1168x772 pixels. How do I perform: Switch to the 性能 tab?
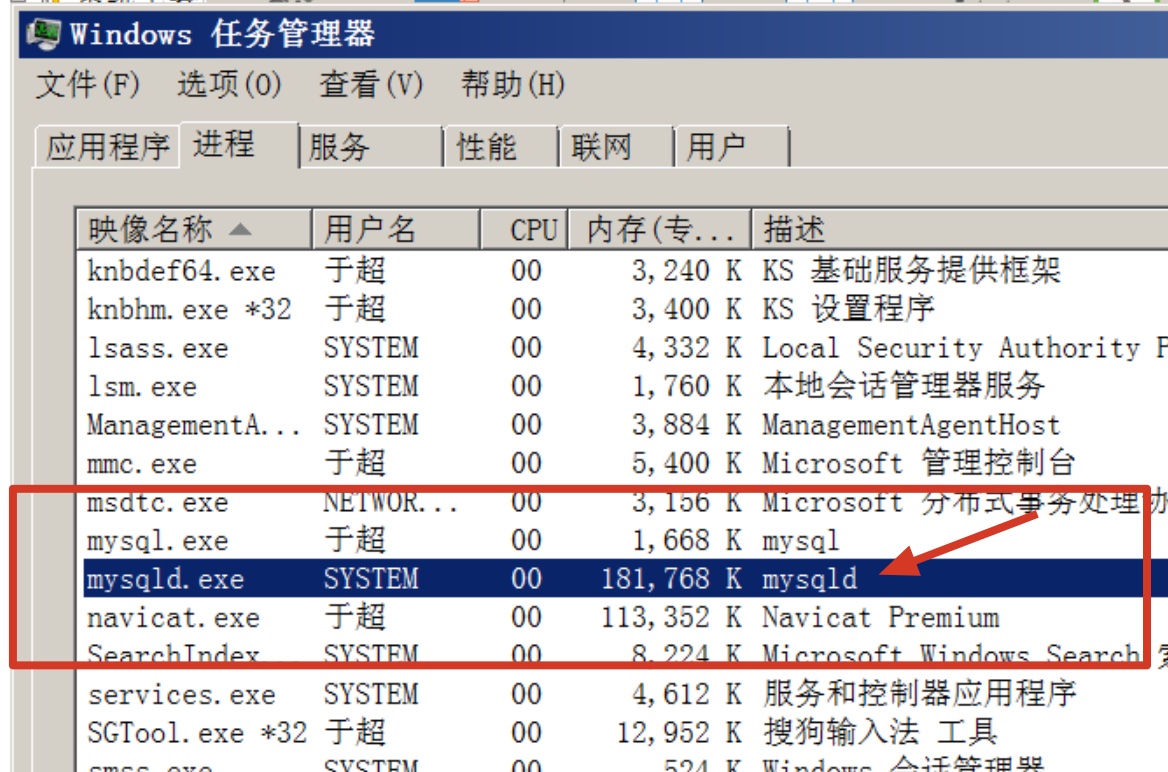pos(487,148)
